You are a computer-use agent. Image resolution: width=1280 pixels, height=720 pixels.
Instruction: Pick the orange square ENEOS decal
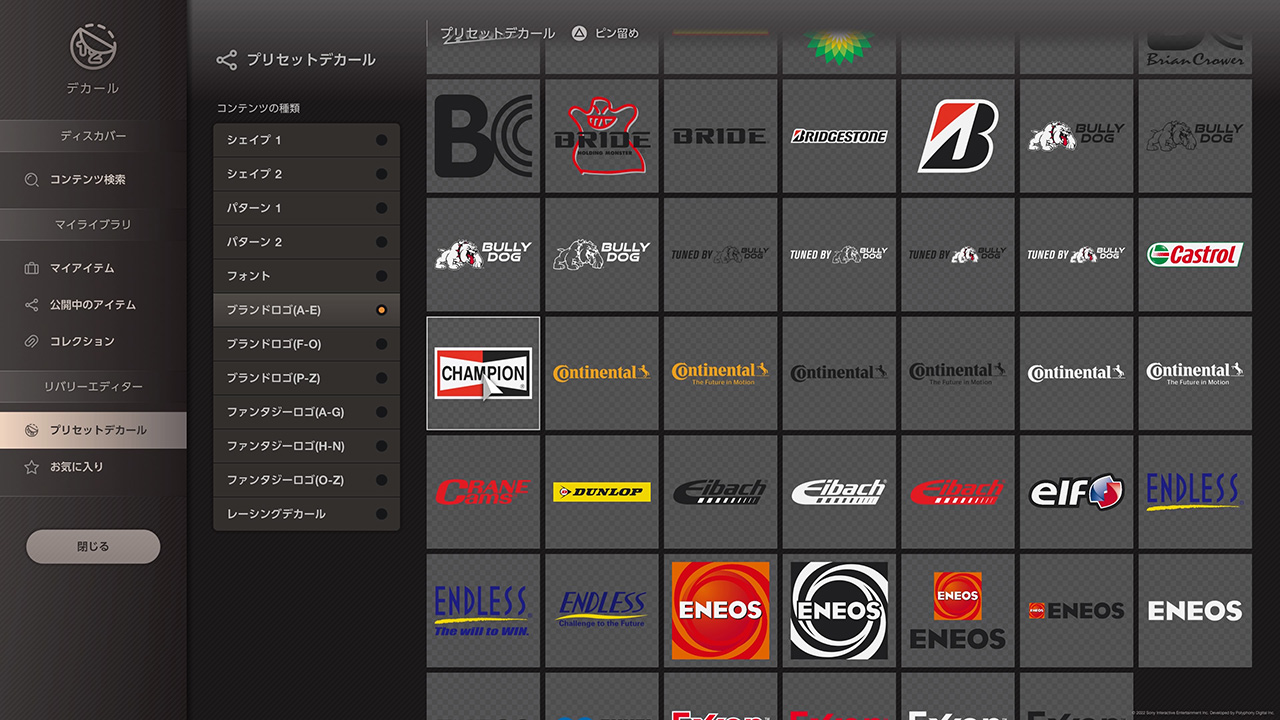click(x=720, y=610)
